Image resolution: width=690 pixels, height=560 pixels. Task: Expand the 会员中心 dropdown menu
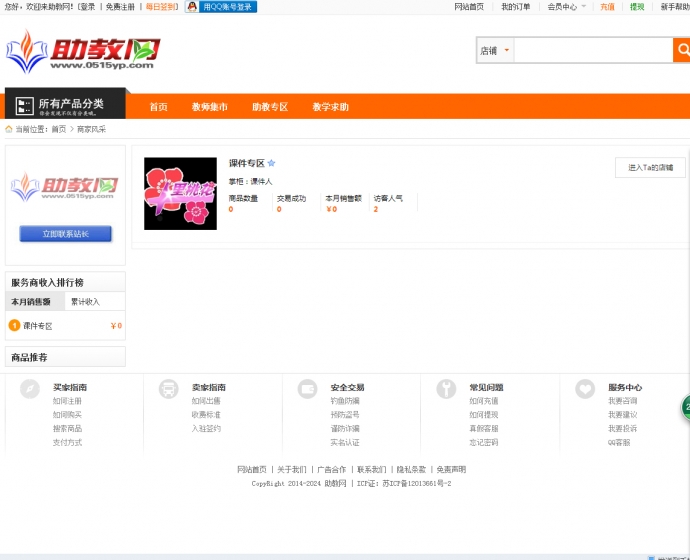(566, 7)
